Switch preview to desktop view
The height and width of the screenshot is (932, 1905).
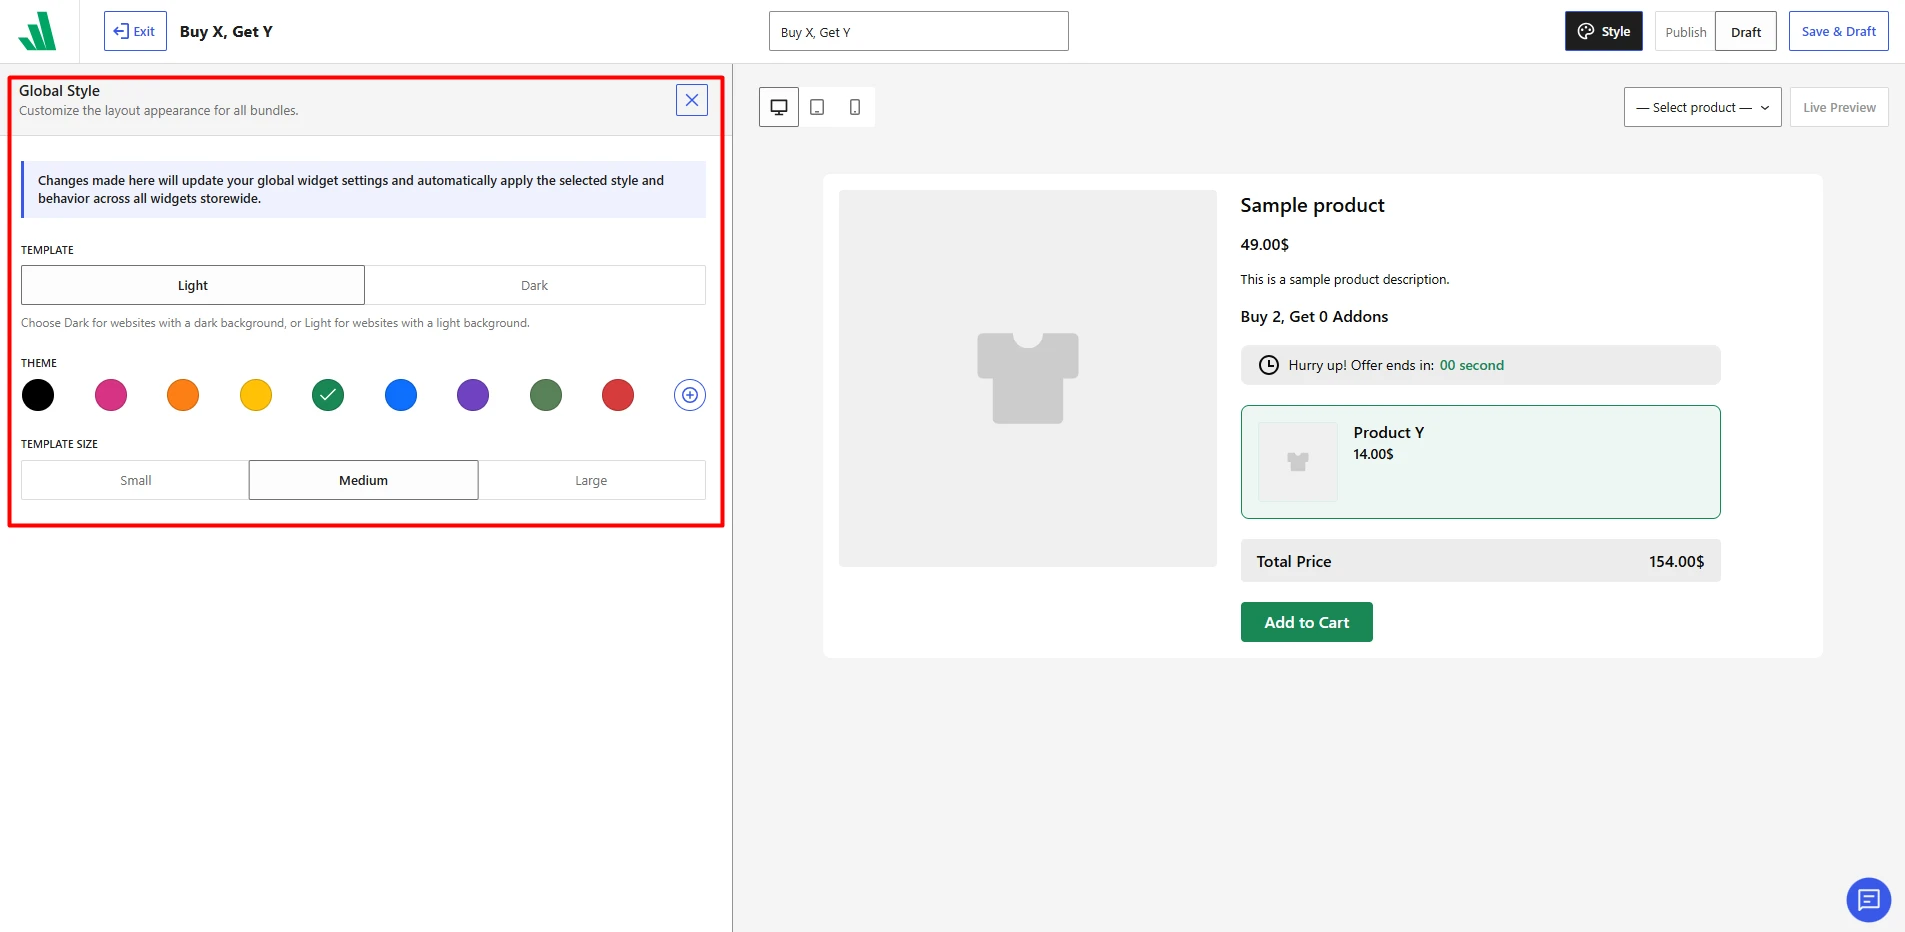point(779,107)
